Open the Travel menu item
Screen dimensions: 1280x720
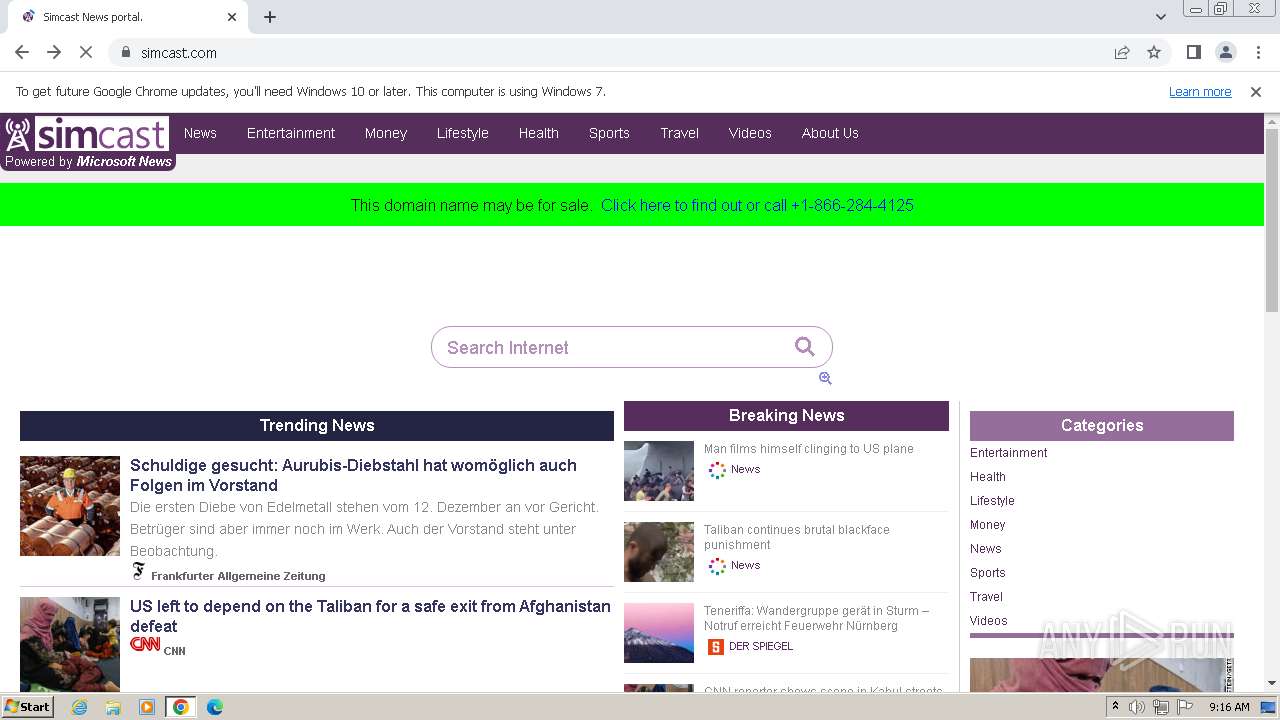click(x=680, y=133)
